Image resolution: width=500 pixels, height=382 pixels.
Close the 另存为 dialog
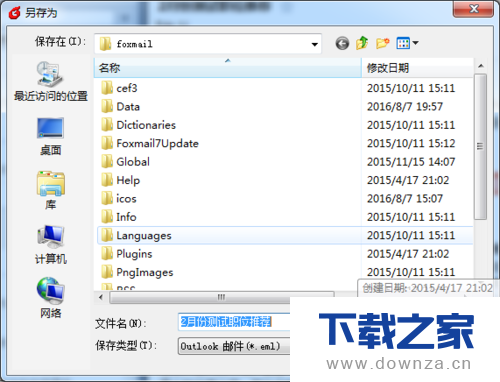[473, 9]
